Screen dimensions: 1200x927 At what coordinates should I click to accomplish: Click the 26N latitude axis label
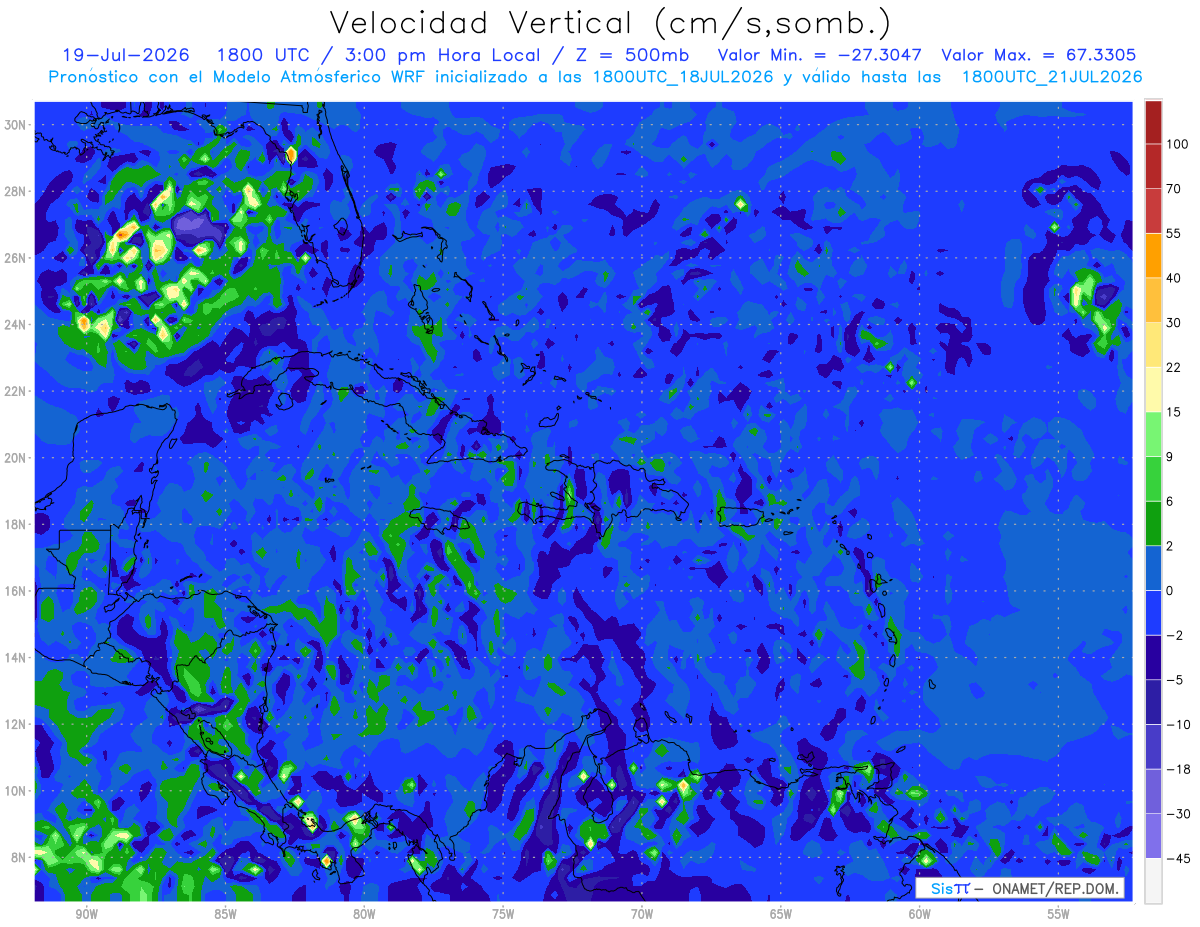[x=17, y=258]
